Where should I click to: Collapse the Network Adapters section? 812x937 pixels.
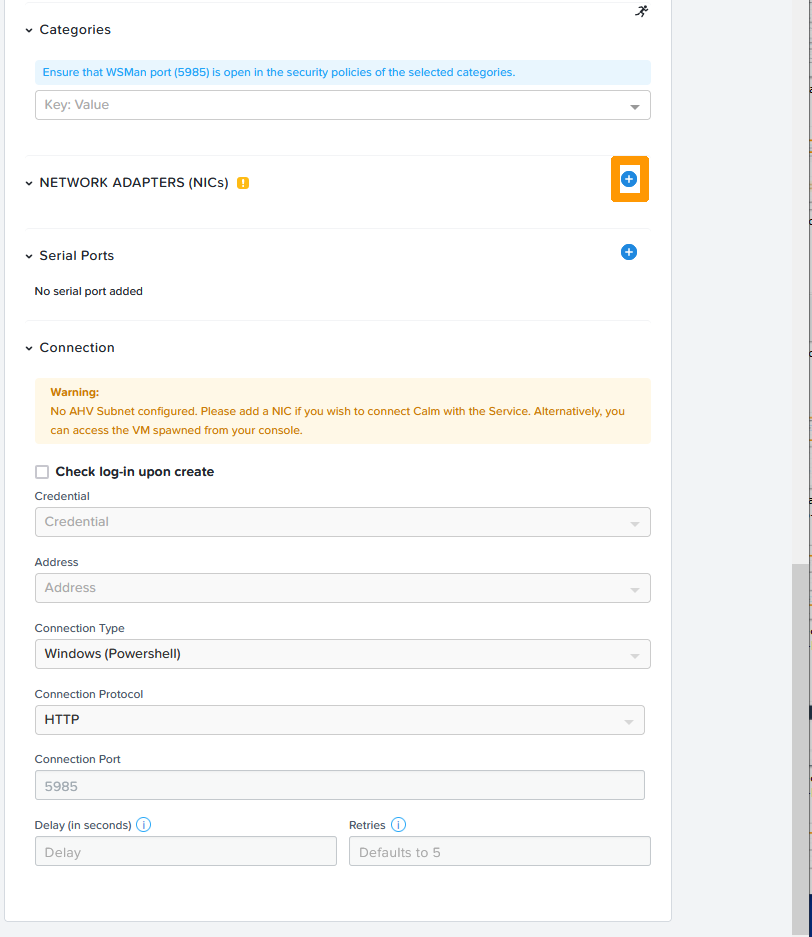tap(29, 183)
